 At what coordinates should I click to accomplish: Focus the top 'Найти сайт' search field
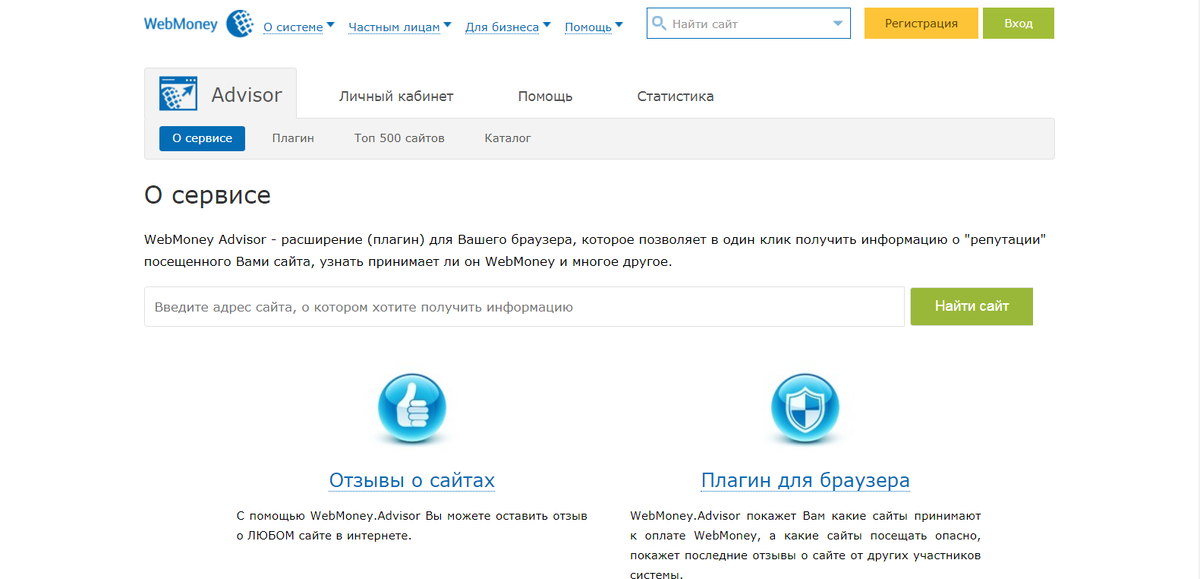[749, 23]
